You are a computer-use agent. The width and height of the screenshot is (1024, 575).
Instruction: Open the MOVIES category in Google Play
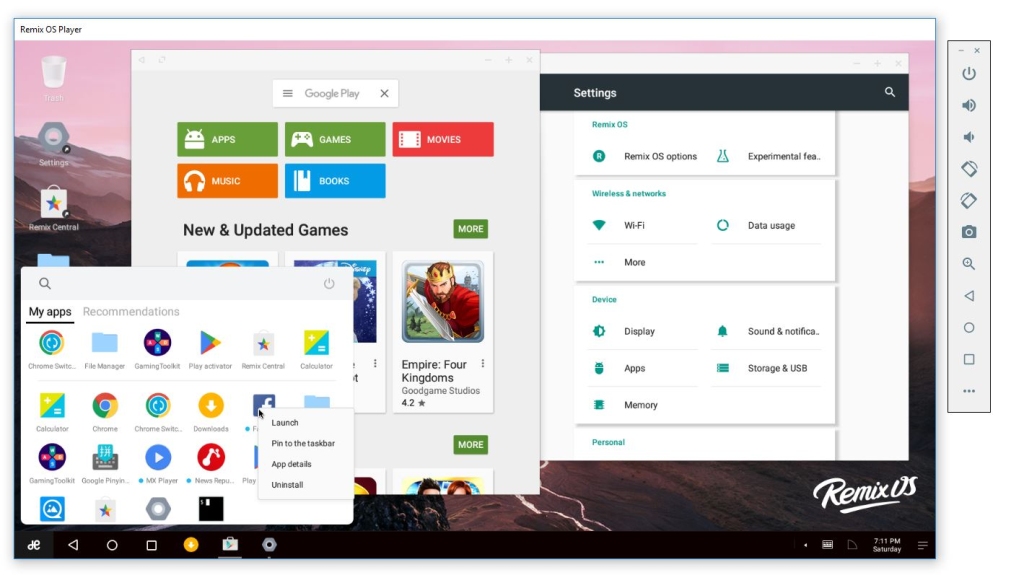(x=443, y=139)
